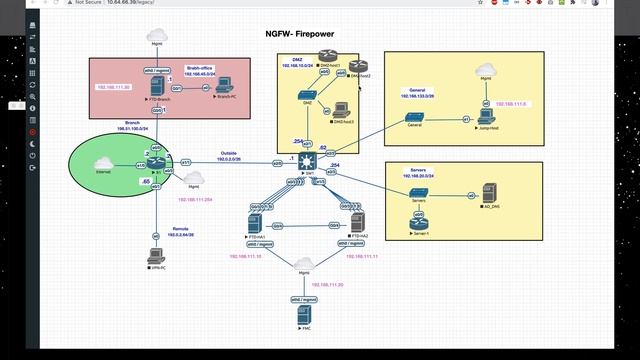Image resolution: width=640 pixels, height=360 pixels.
Task: Click the Branch-office subnet label
Action: pos(199,71)
